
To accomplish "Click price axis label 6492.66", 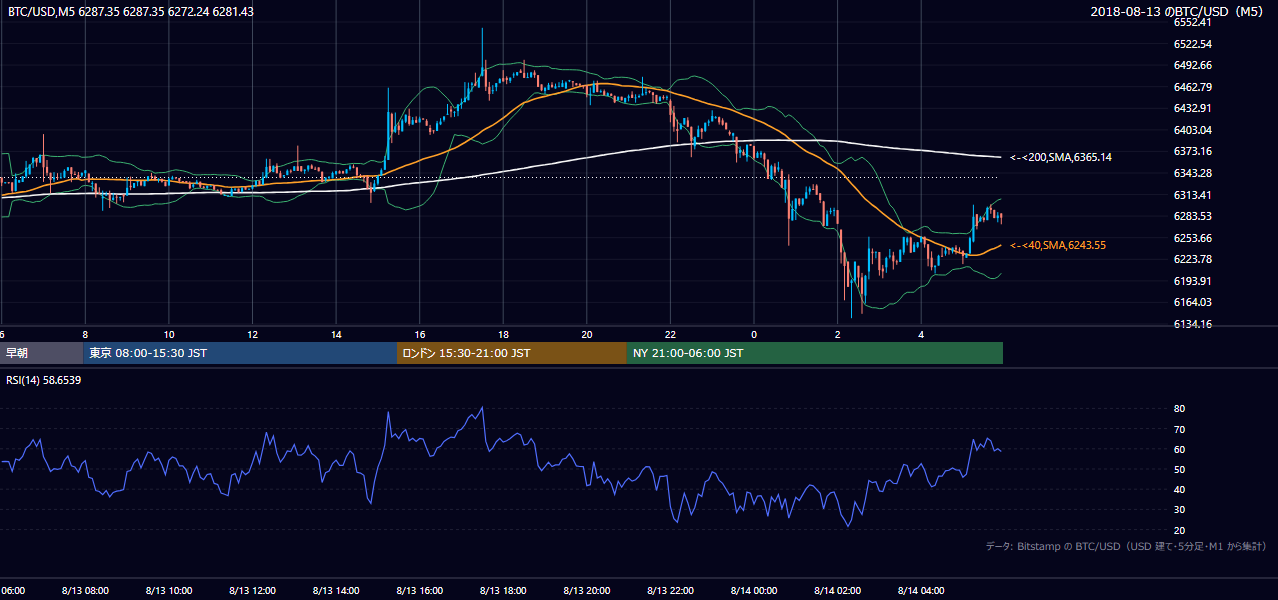I will coord(1193,65).
